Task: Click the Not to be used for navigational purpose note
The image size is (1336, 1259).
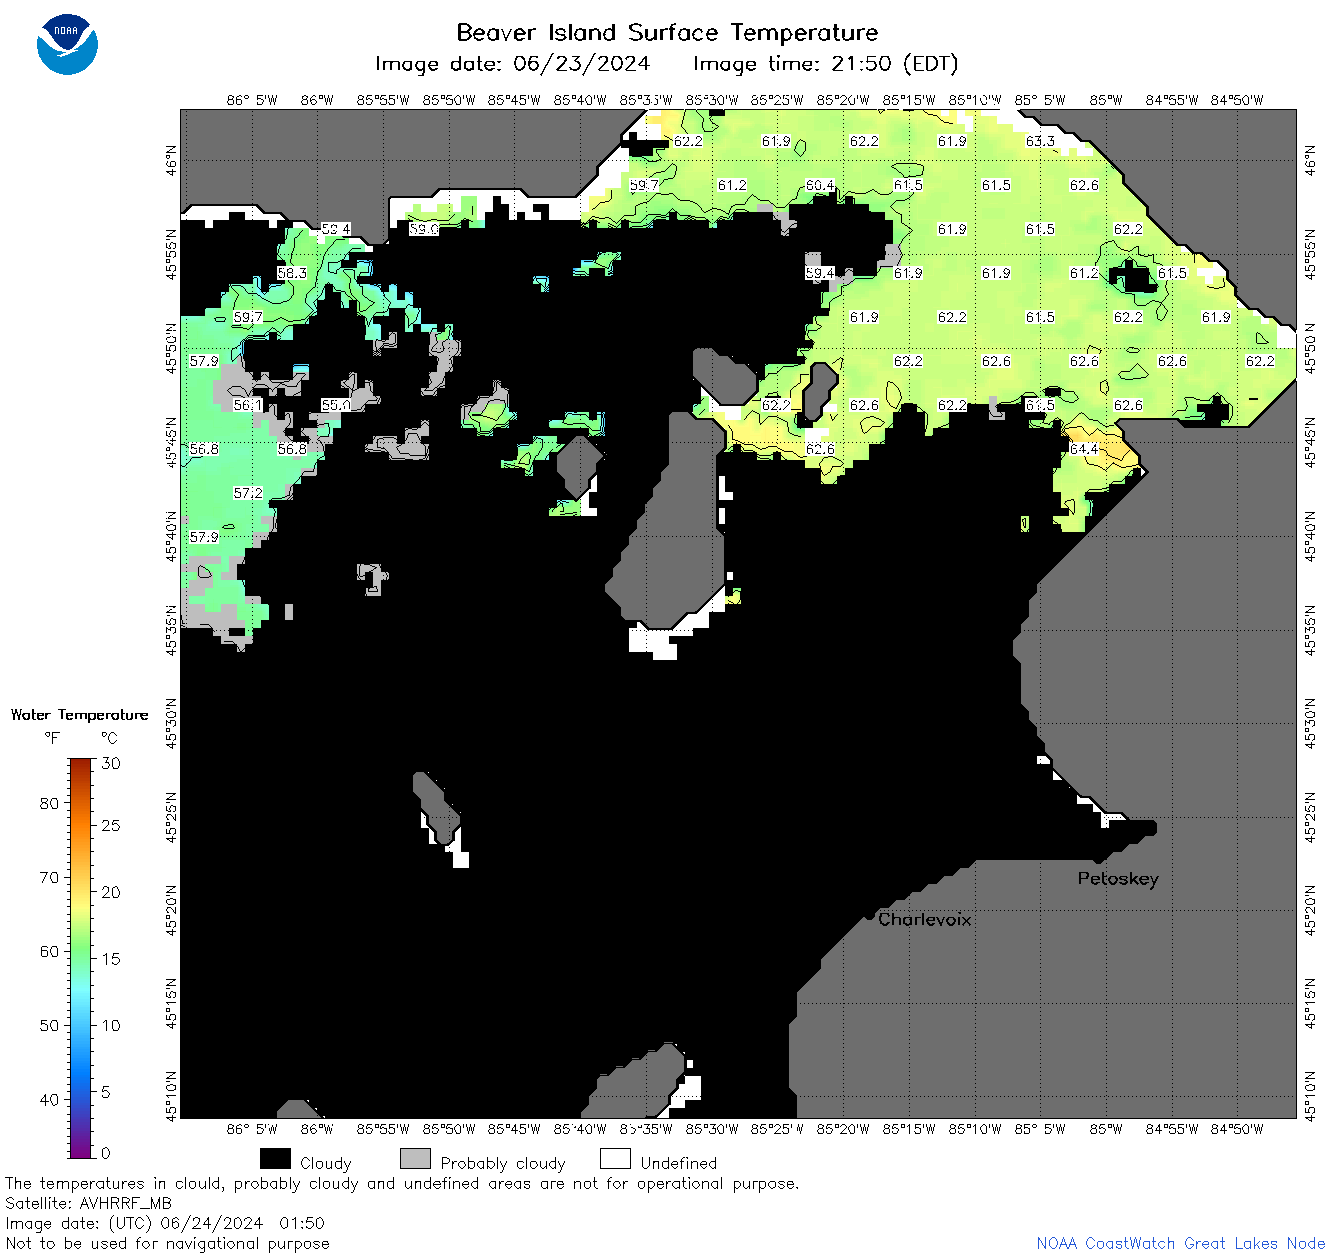Action: (x=167, y=1243)
